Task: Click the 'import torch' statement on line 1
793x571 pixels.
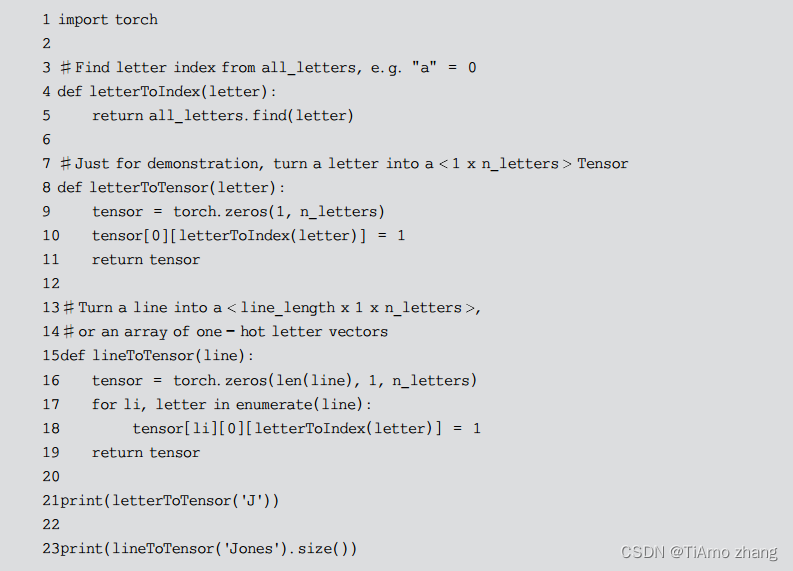Action: pos(108,20)
